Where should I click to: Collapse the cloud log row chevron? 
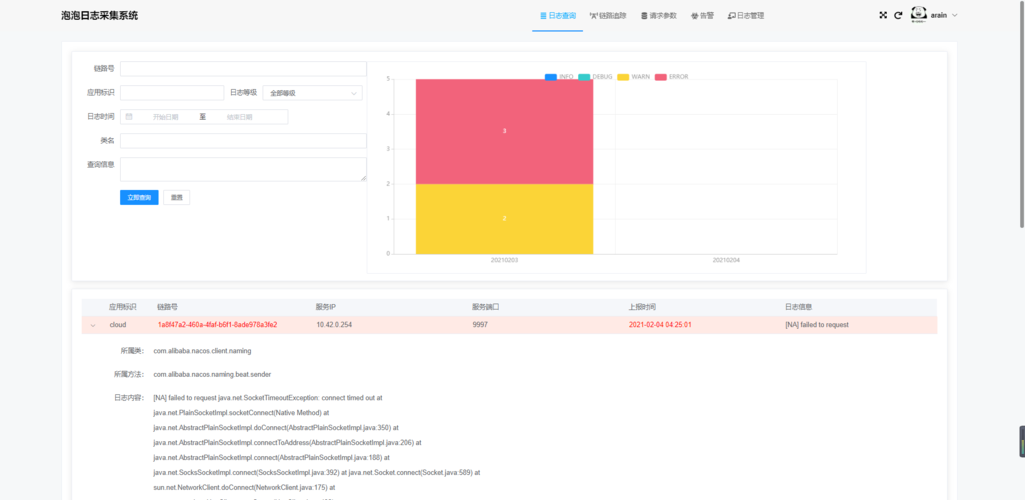[x=93, y=325]
